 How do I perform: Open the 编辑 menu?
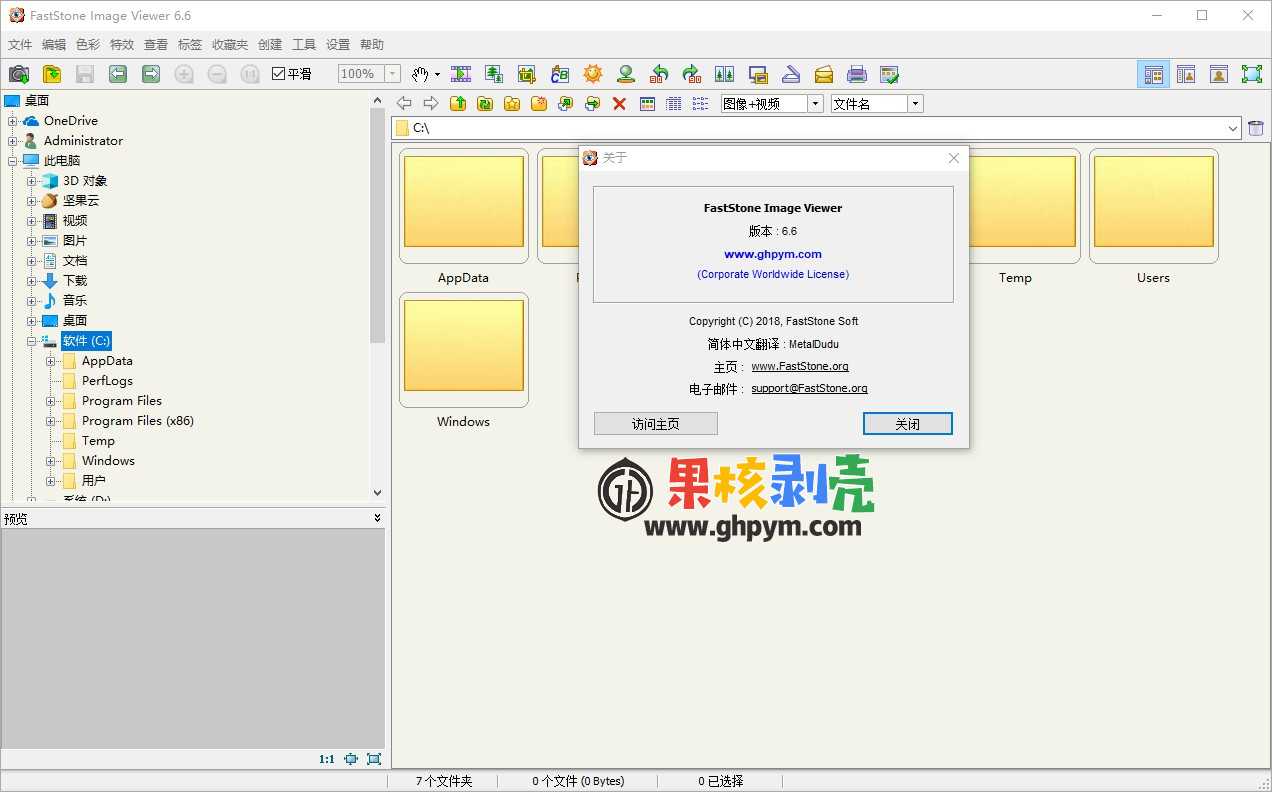[54, 45]
